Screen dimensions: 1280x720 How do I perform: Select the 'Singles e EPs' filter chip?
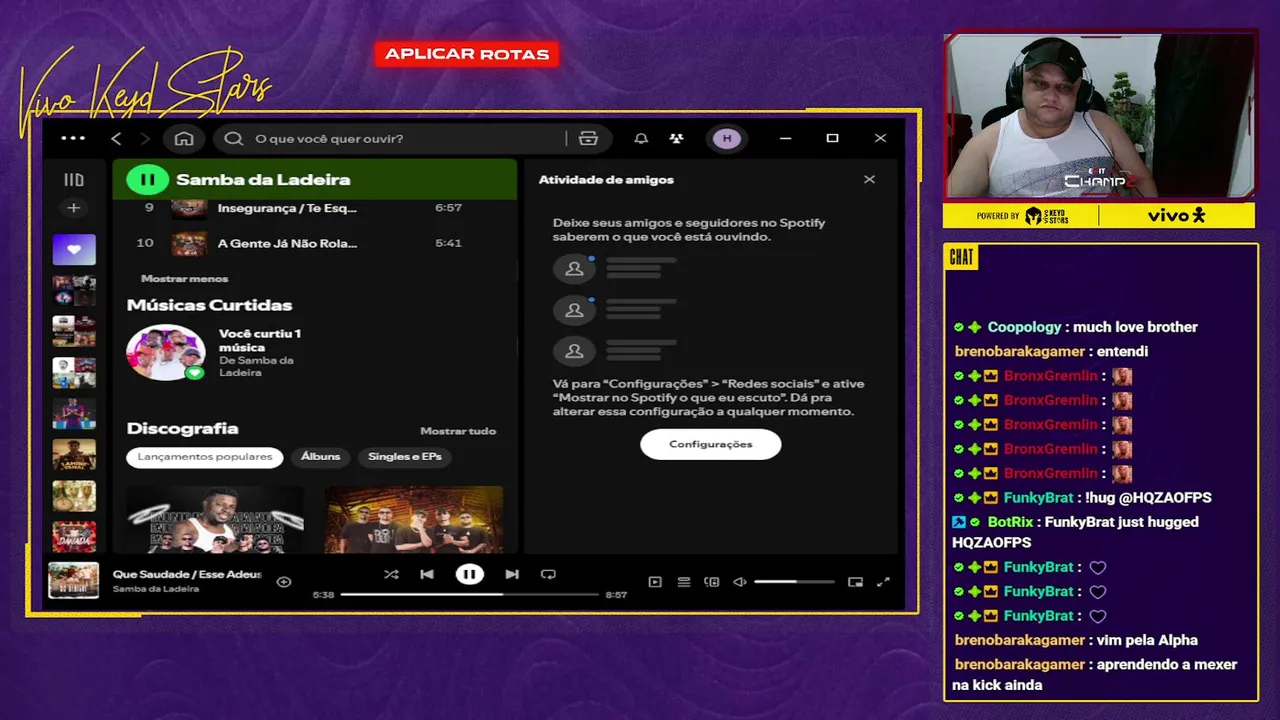pyautogui.click(x=405, y=457)
